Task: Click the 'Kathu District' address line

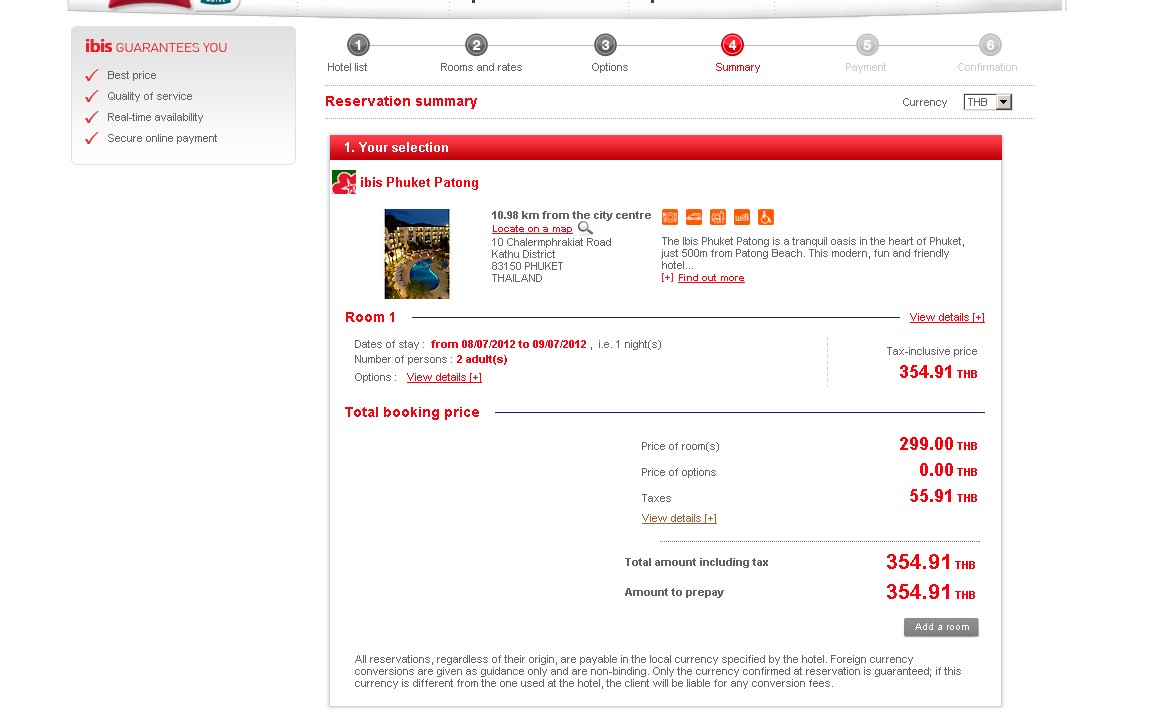Action: [523, 254]
